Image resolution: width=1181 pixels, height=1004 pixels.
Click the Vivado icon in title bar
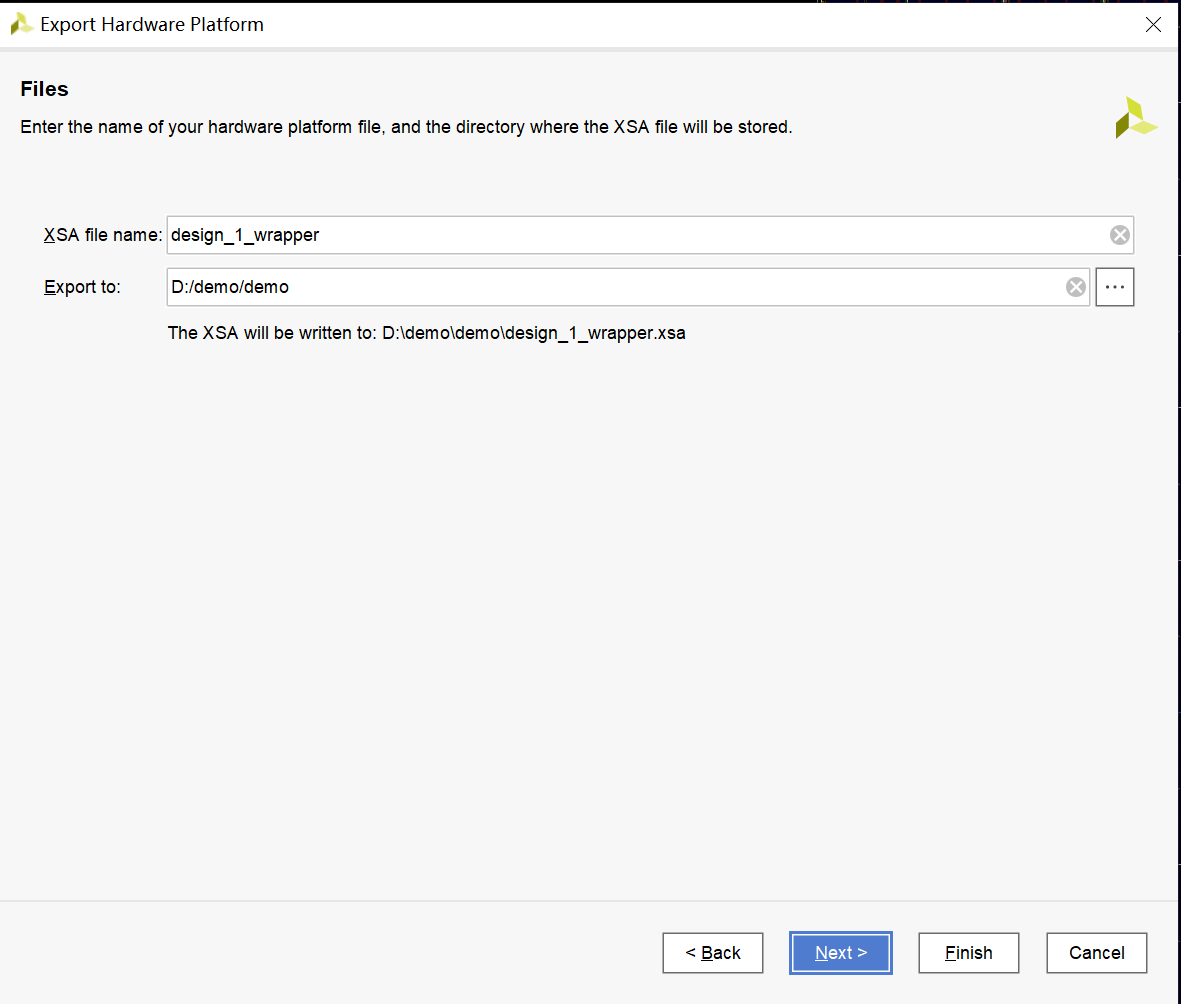coord(21,24)
